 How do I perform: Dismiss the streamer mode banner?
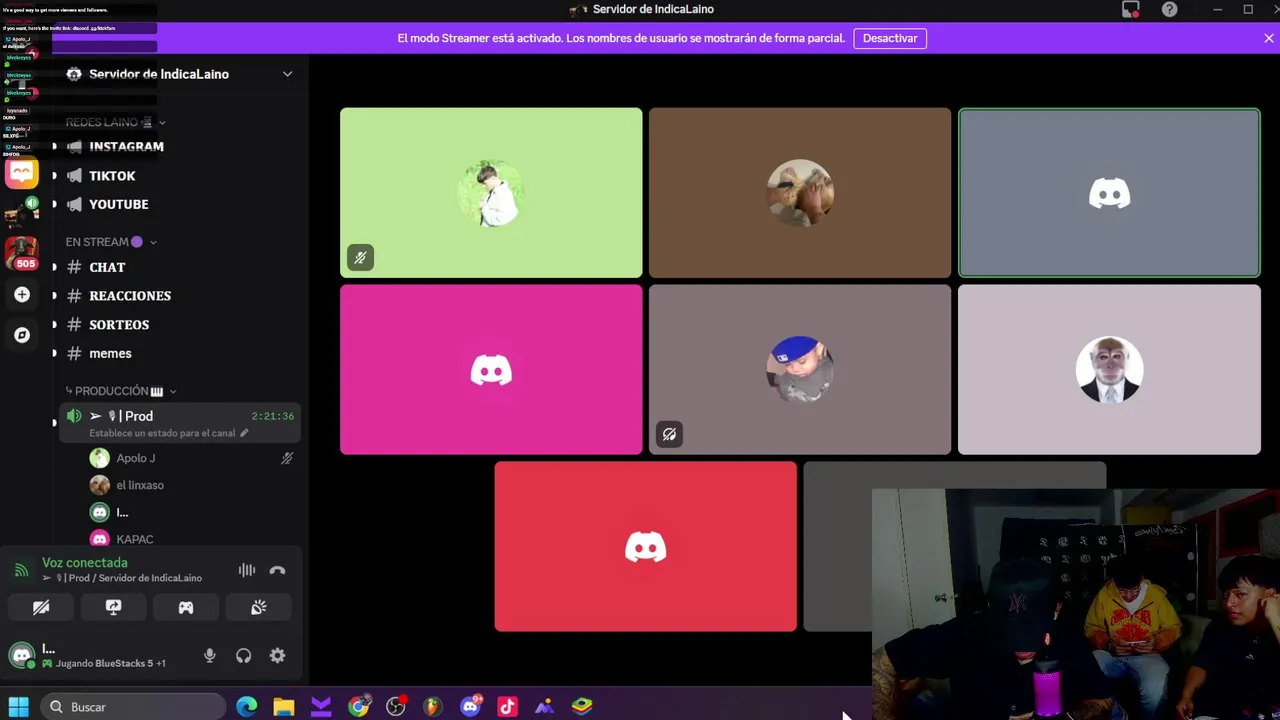1268,38
